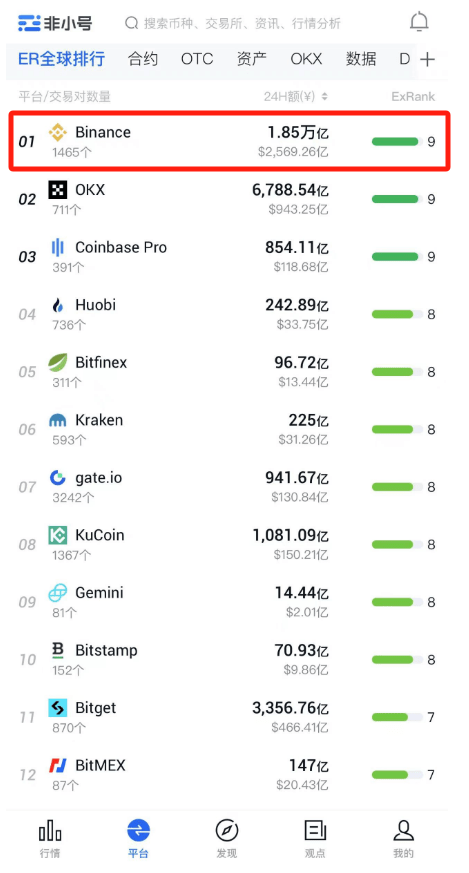
Task: Go to 行情 chart icon in bottom bar
Action: coord(50,831)
